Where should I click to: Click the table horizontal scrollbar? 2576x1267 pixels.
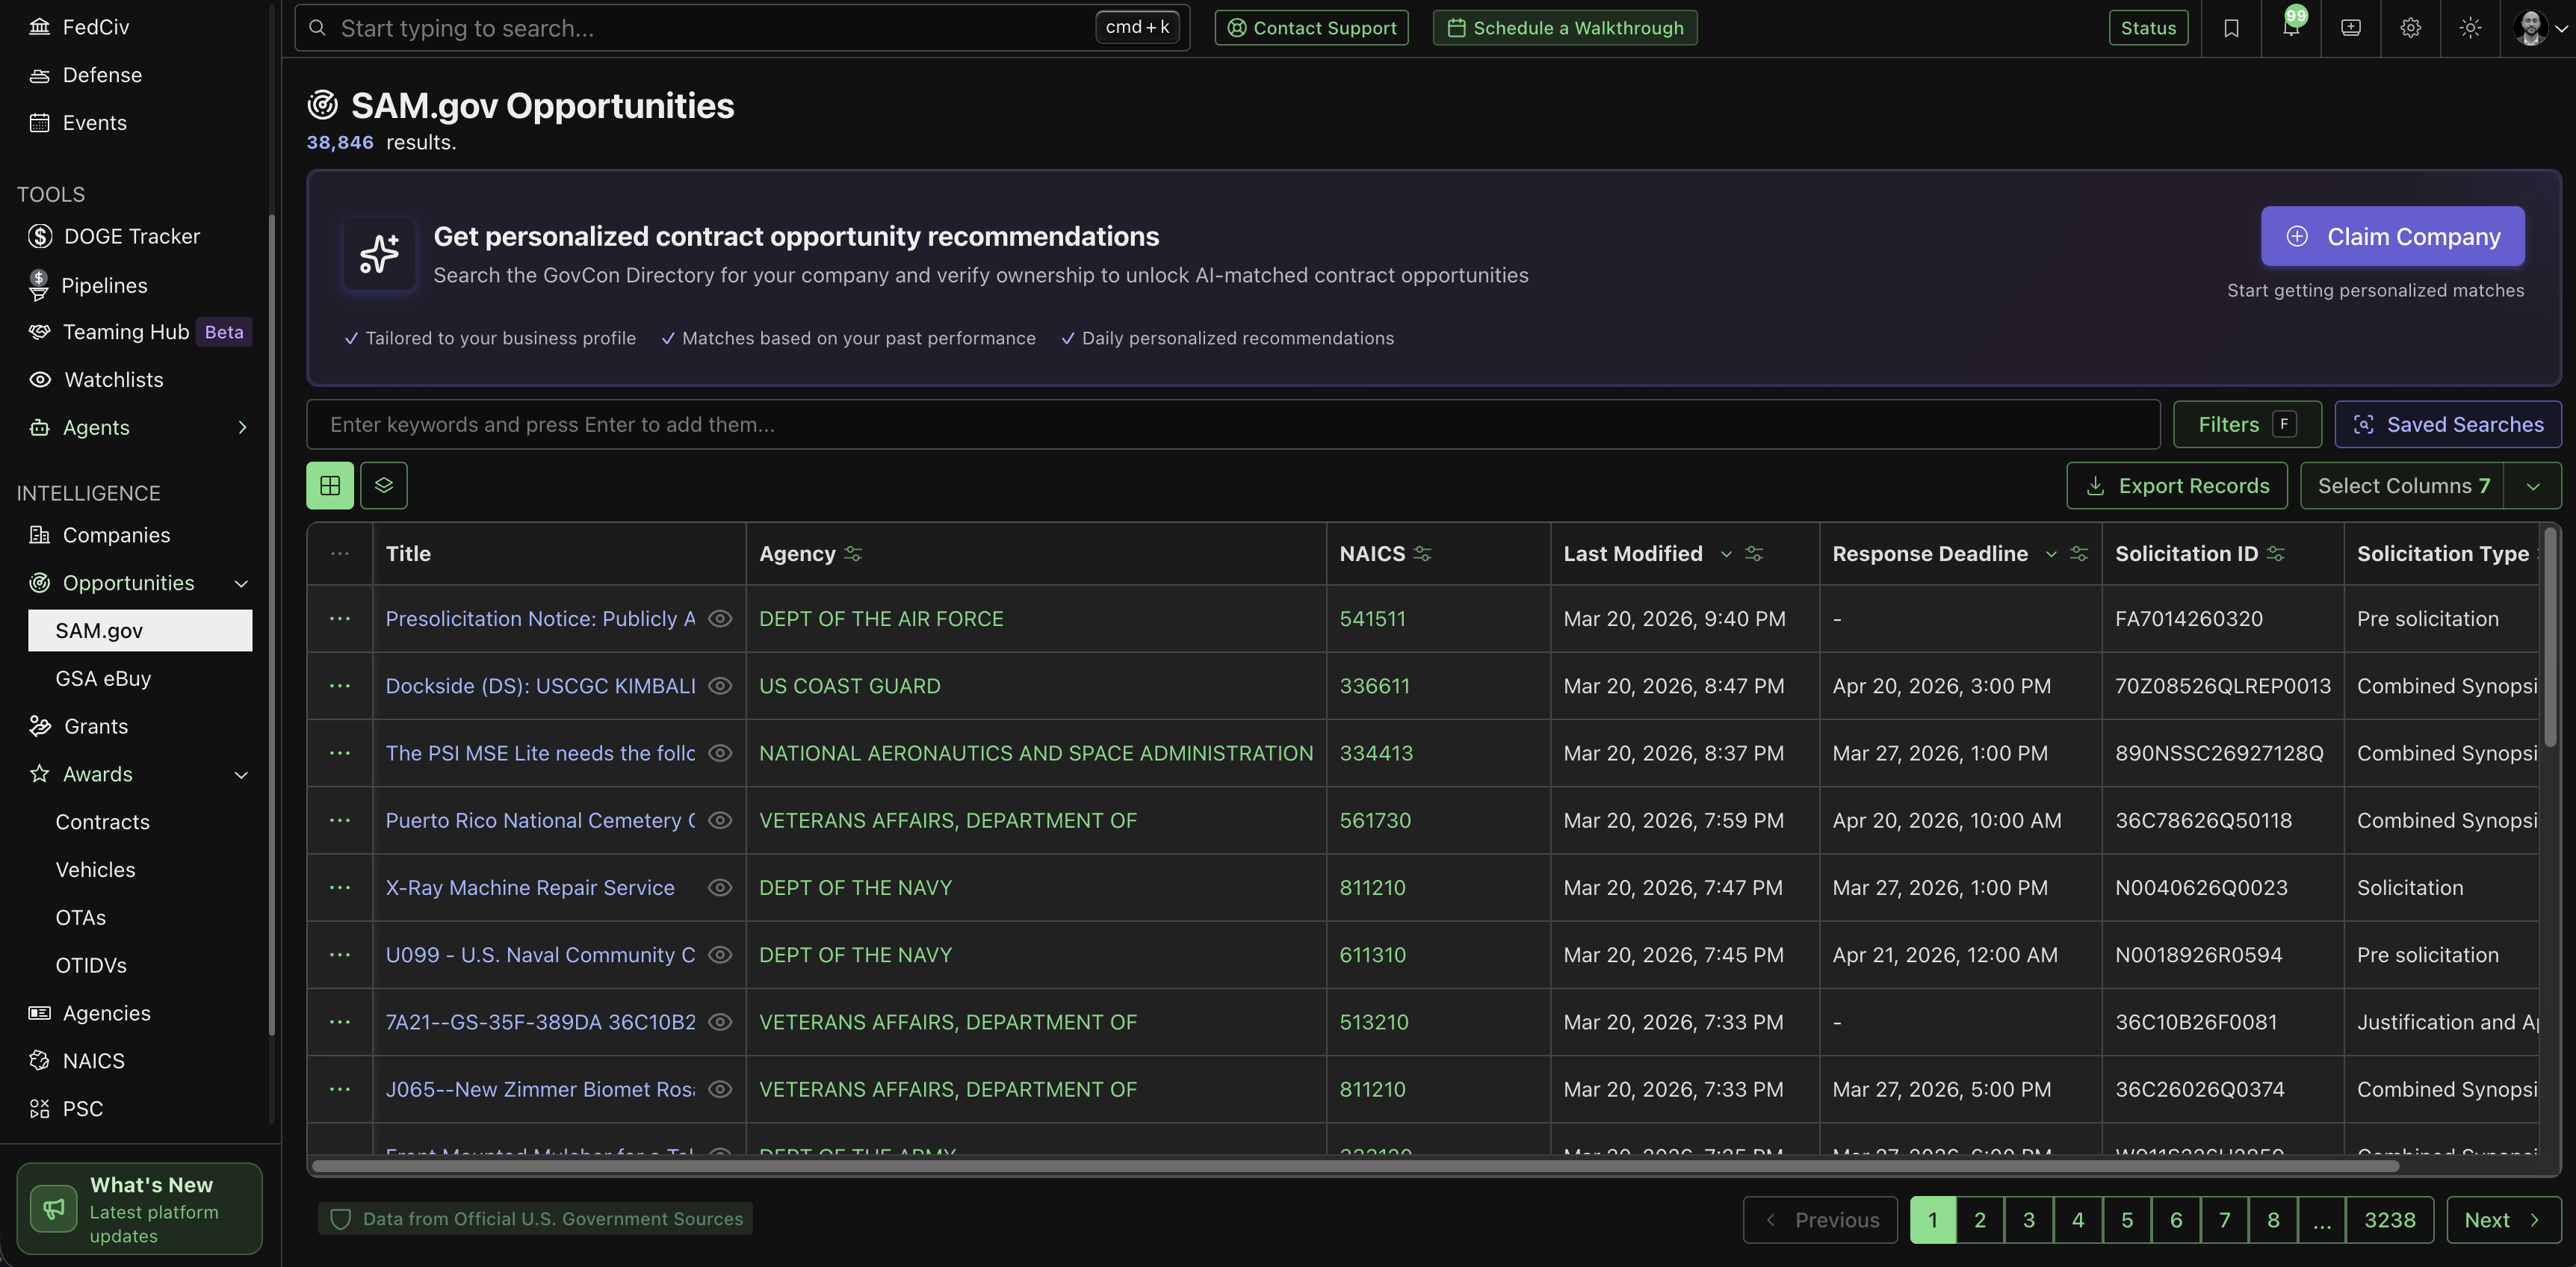point(1355,1166)
